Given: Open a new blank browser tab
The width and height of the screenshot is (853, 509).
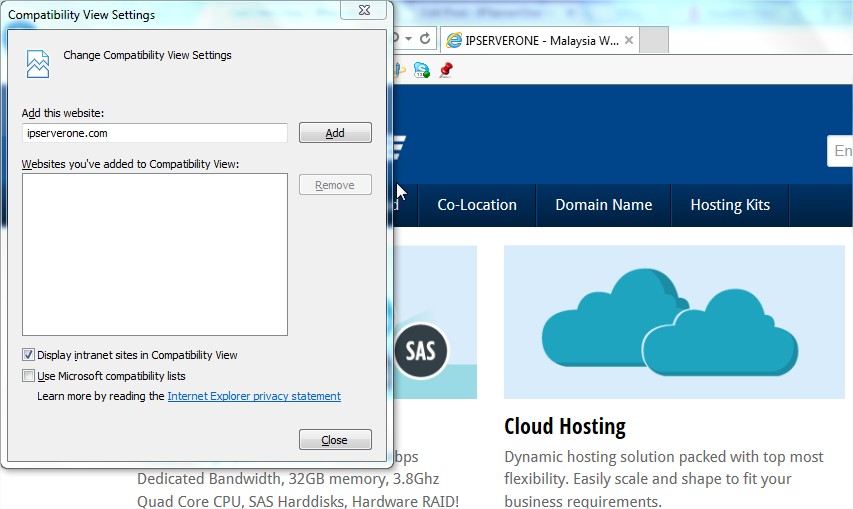Looking at the screenshot, I should 653,40.
